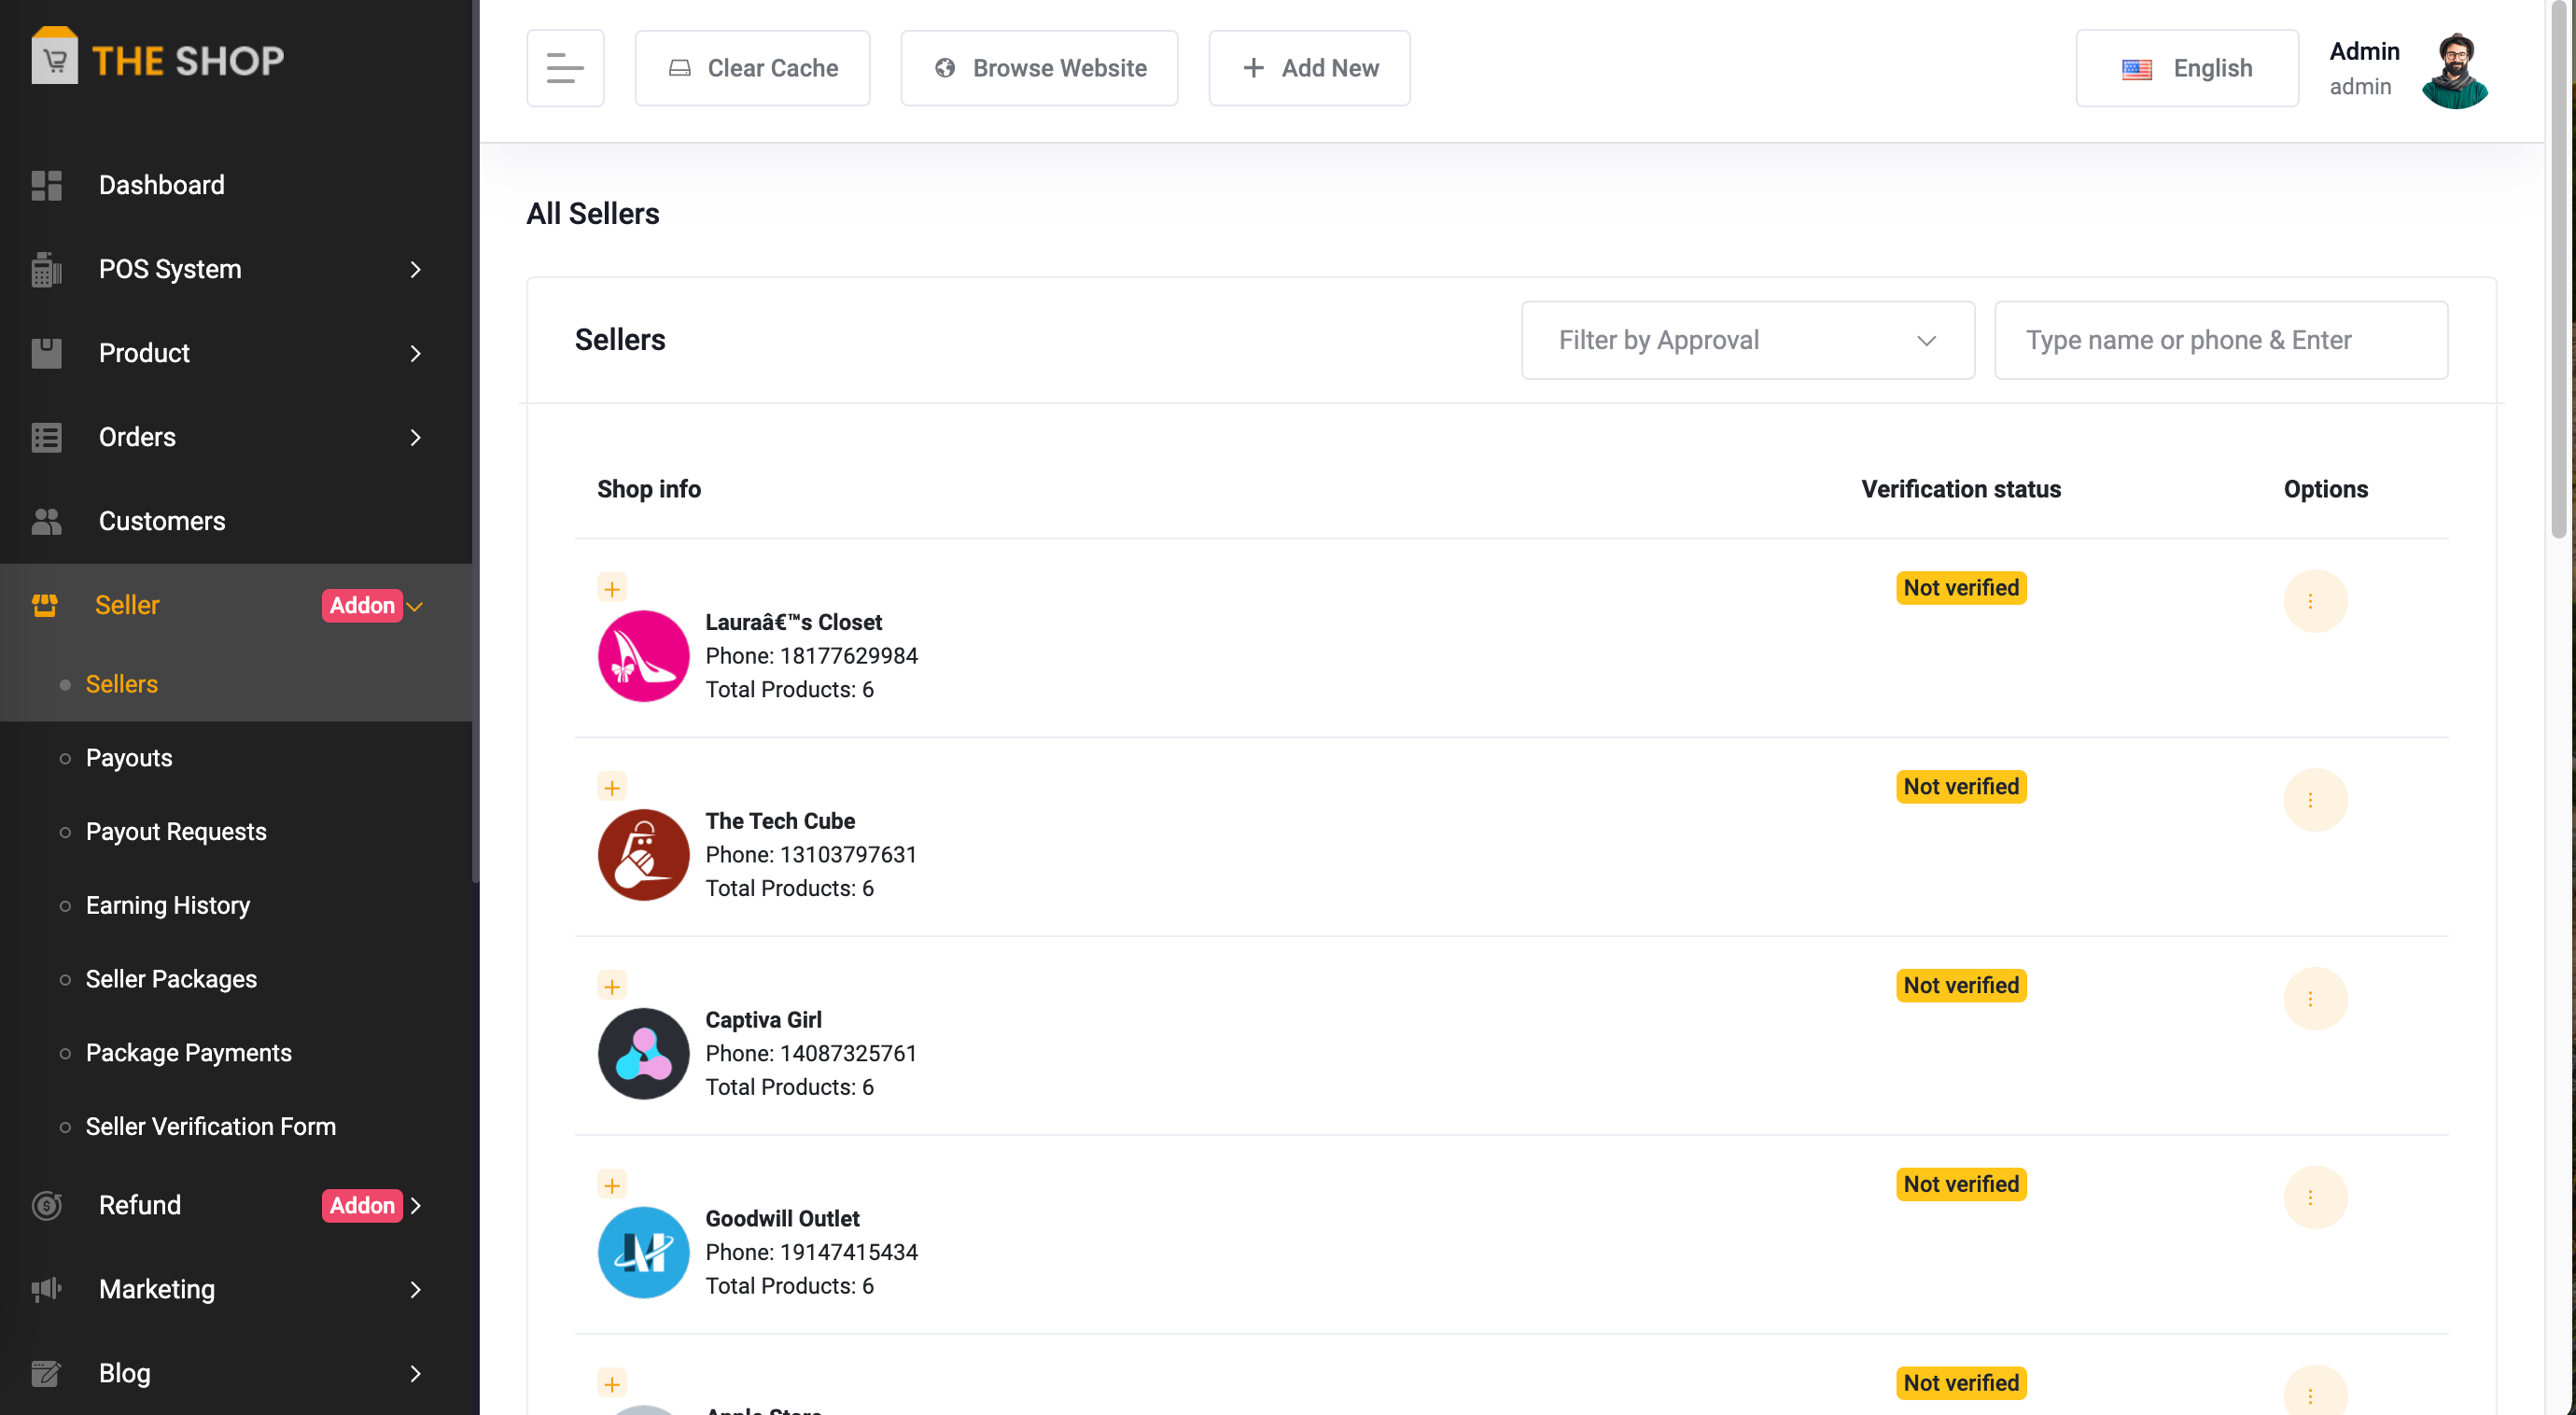Screen dimensions: 2576x1415
Task: Open Admin profile avatar
Action: 2454,70
